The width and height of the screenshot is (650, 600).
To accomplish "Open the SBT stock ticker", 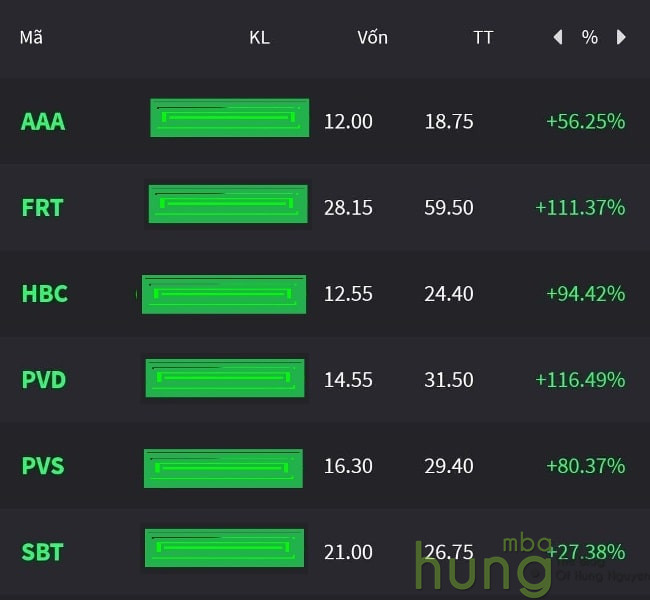I will pos(42,552).
